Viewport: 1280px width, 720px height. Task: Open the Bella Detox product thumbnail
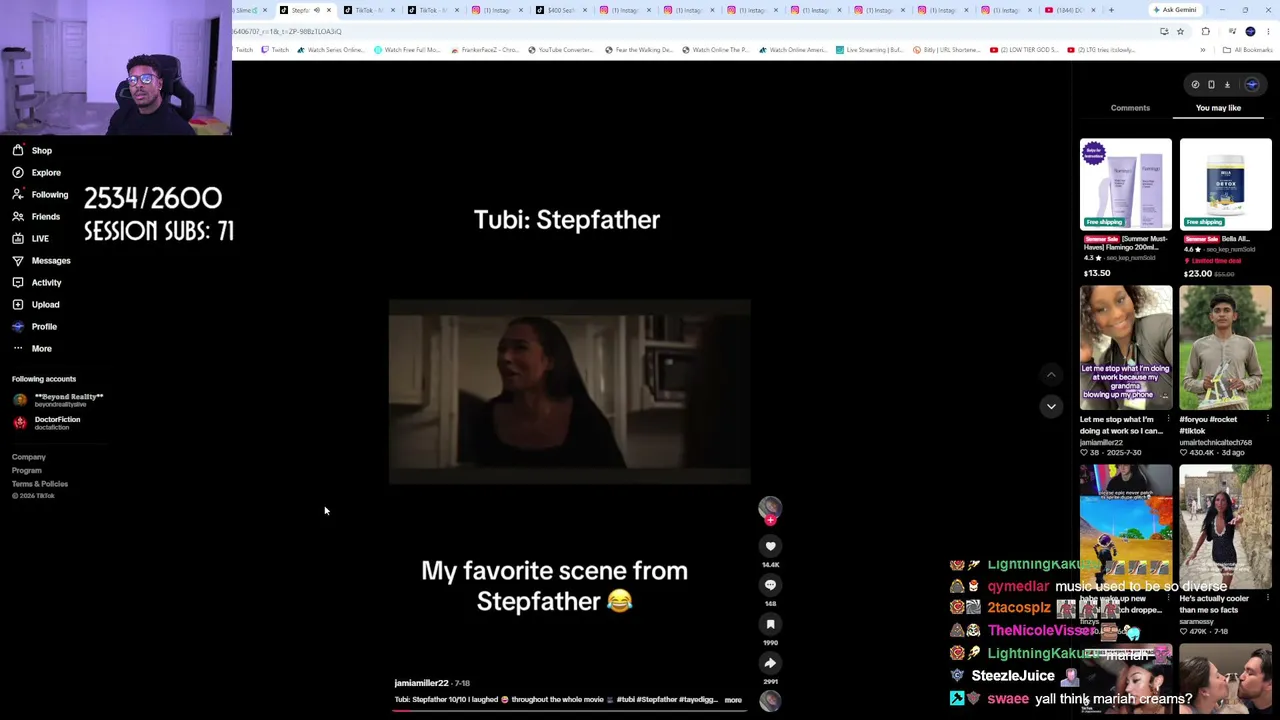coord(1225,185)
